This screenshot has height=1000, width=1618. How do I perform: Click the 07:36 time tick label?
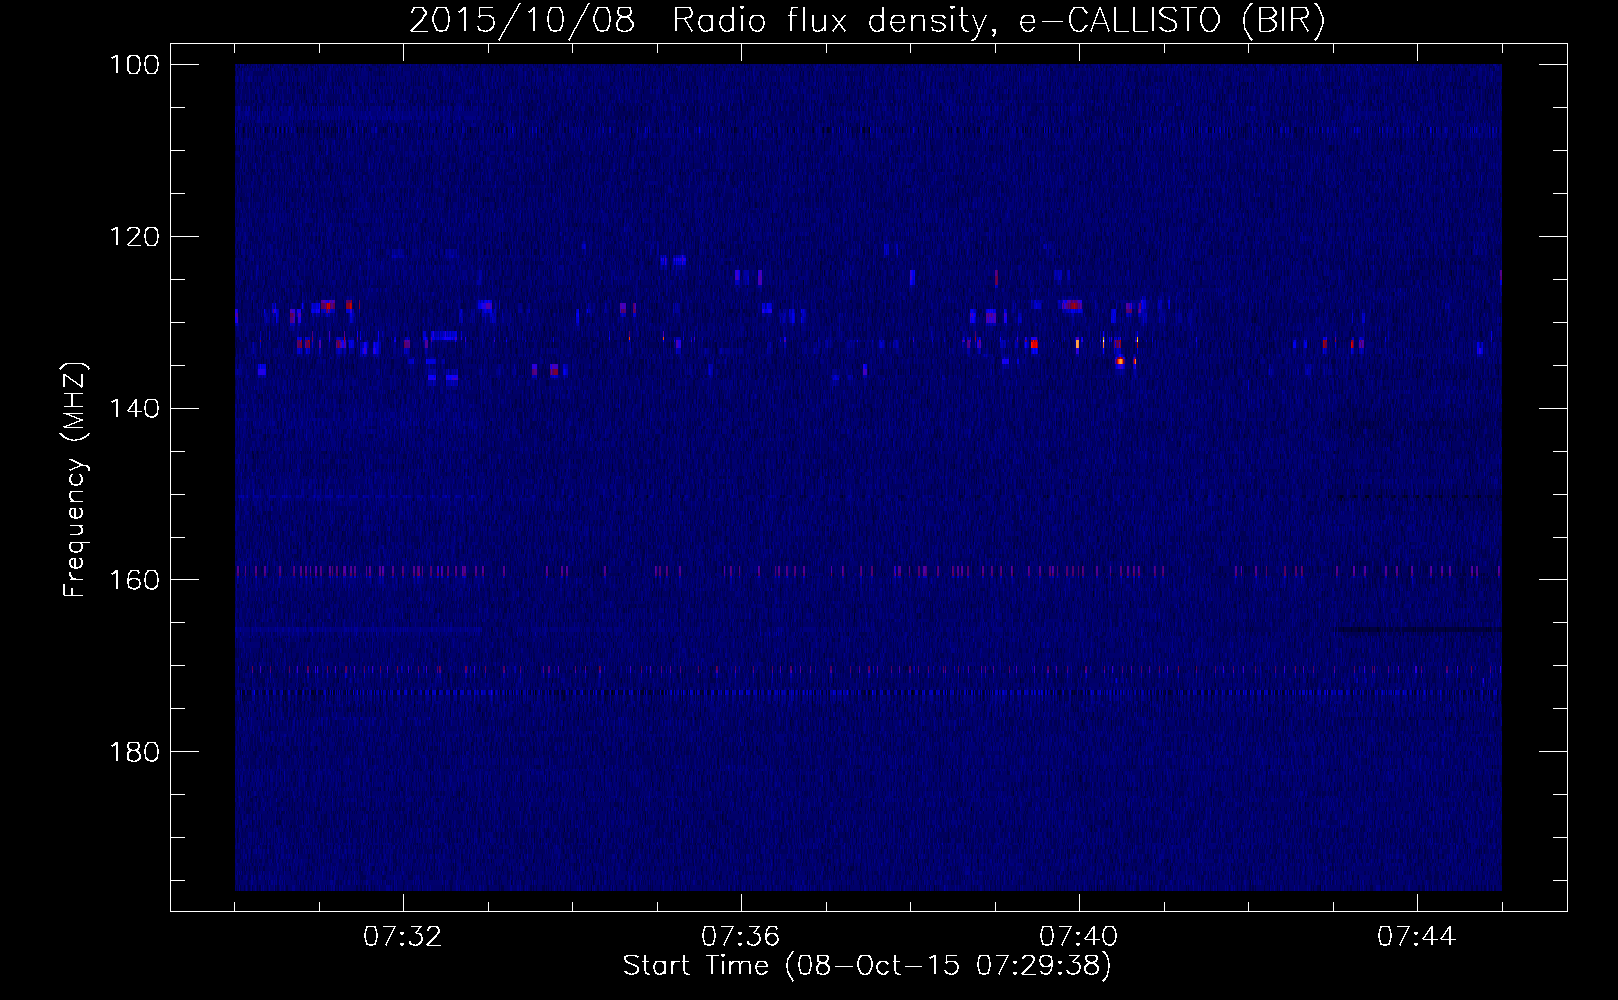(741, 937)
